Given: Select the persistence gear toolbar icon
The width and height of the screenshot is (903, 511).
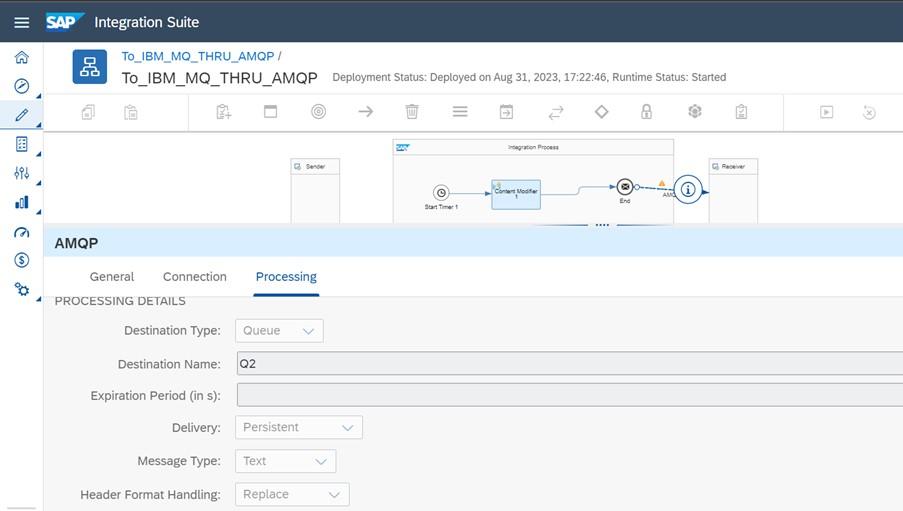Looking at the screenshot, I should coord(695,111).
